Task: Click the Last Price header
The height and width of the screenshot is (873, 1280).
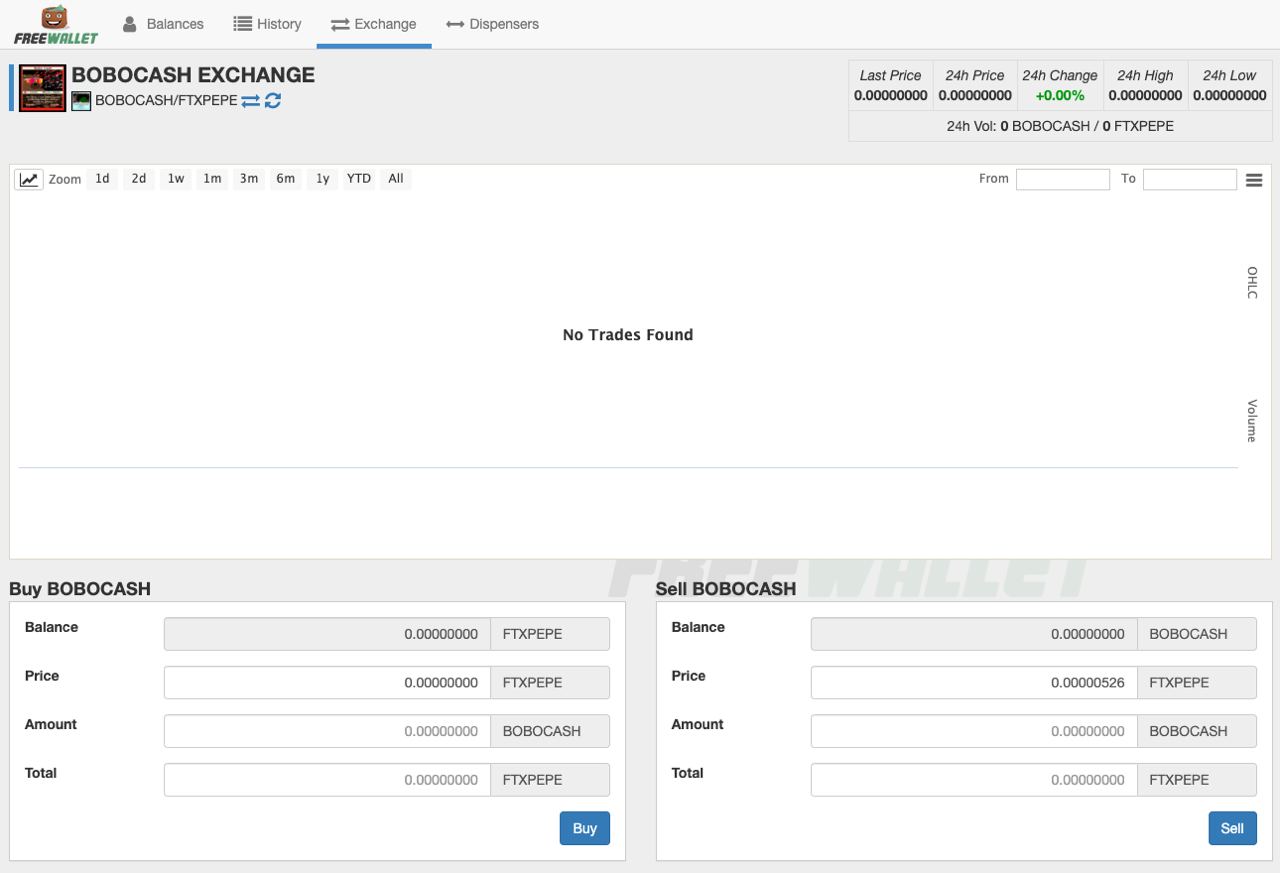Action: (x=890, y=76)
